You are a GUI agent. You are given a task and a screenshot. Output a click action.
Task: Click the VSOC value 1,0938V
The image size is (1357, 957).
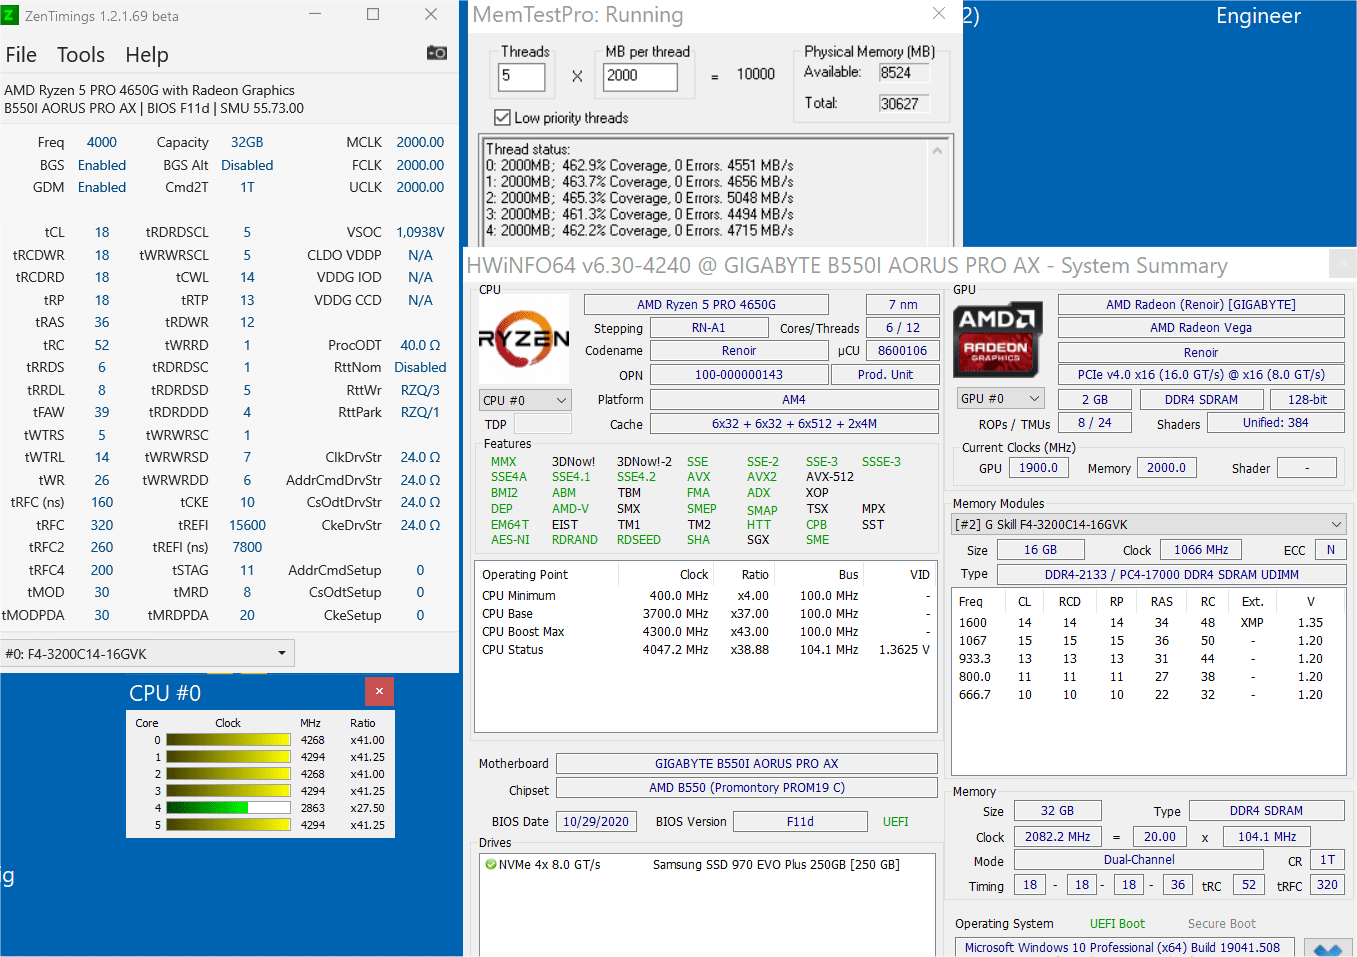point(420,232)
